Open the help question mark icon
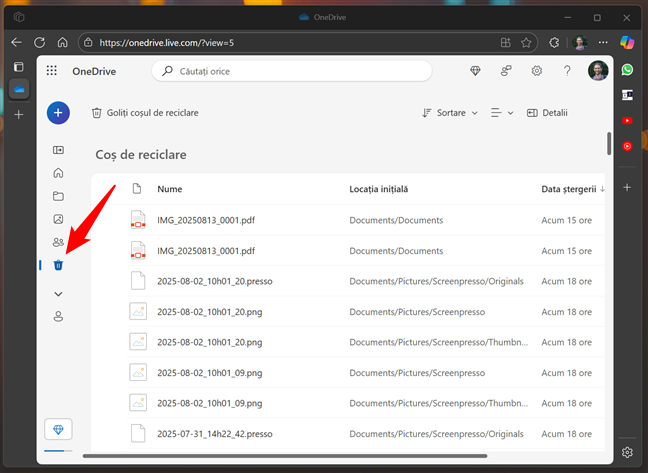 pyautogui.click(x=567, y=71)
